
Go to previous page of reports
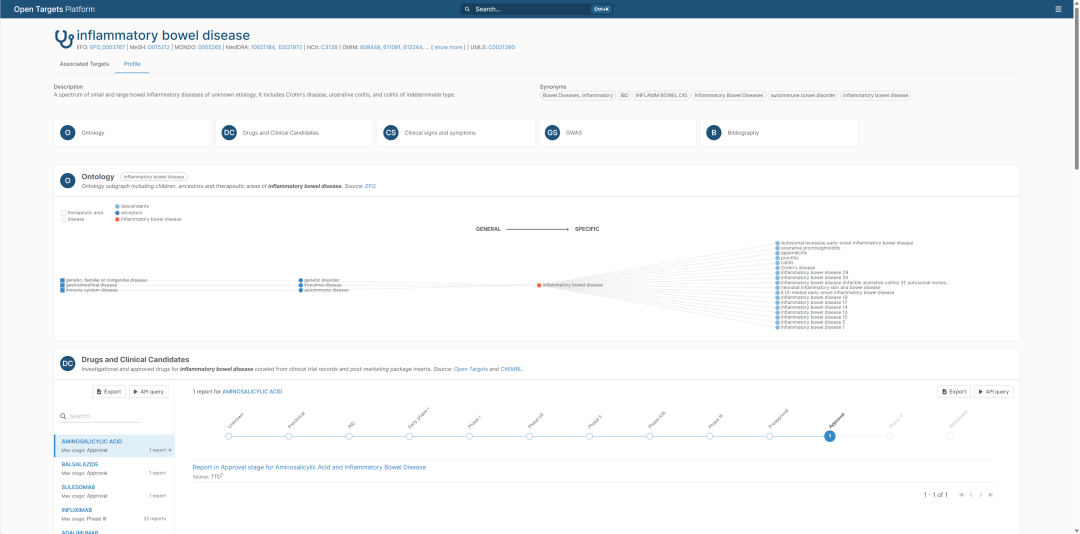(971, 495)
